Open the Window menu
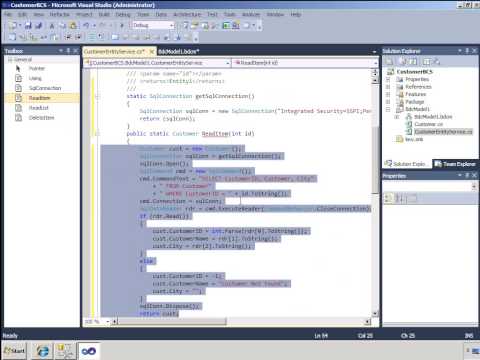The image size is (480, 360). pyautogui.click(x=275, y=14)
